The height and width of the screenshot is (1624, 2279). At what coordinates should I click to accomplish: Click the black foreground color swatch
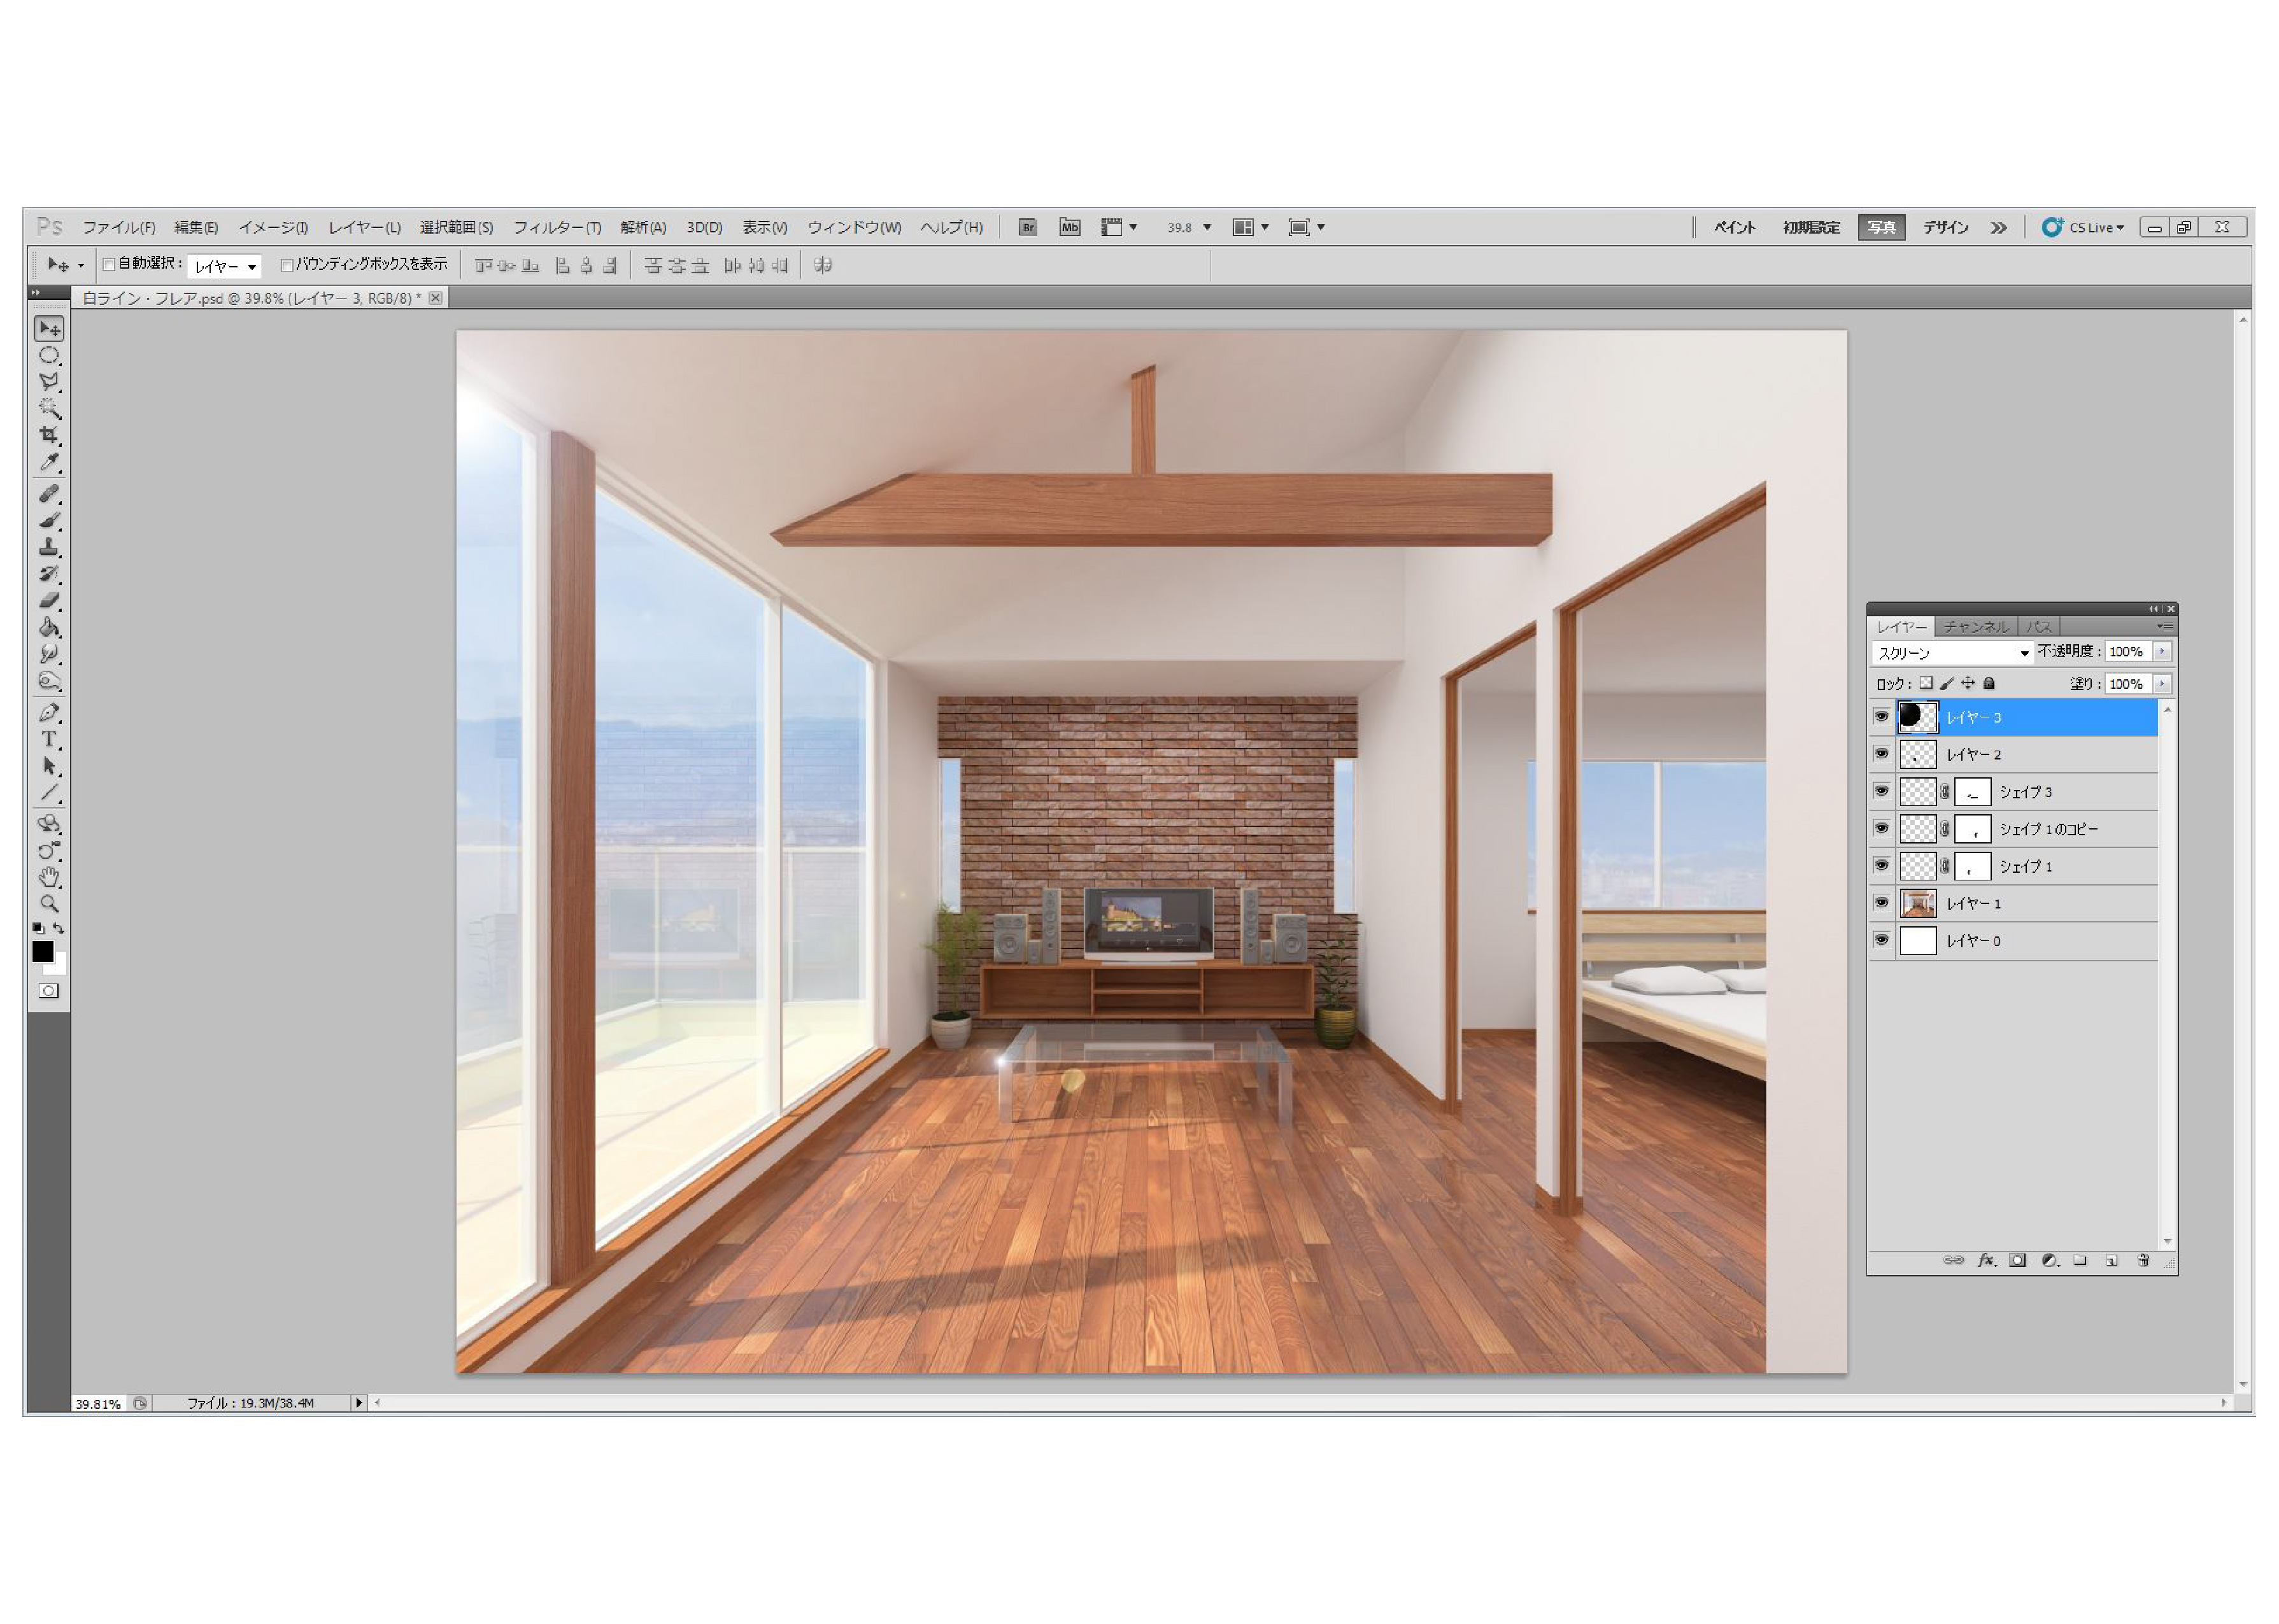[x=42, y=951]
